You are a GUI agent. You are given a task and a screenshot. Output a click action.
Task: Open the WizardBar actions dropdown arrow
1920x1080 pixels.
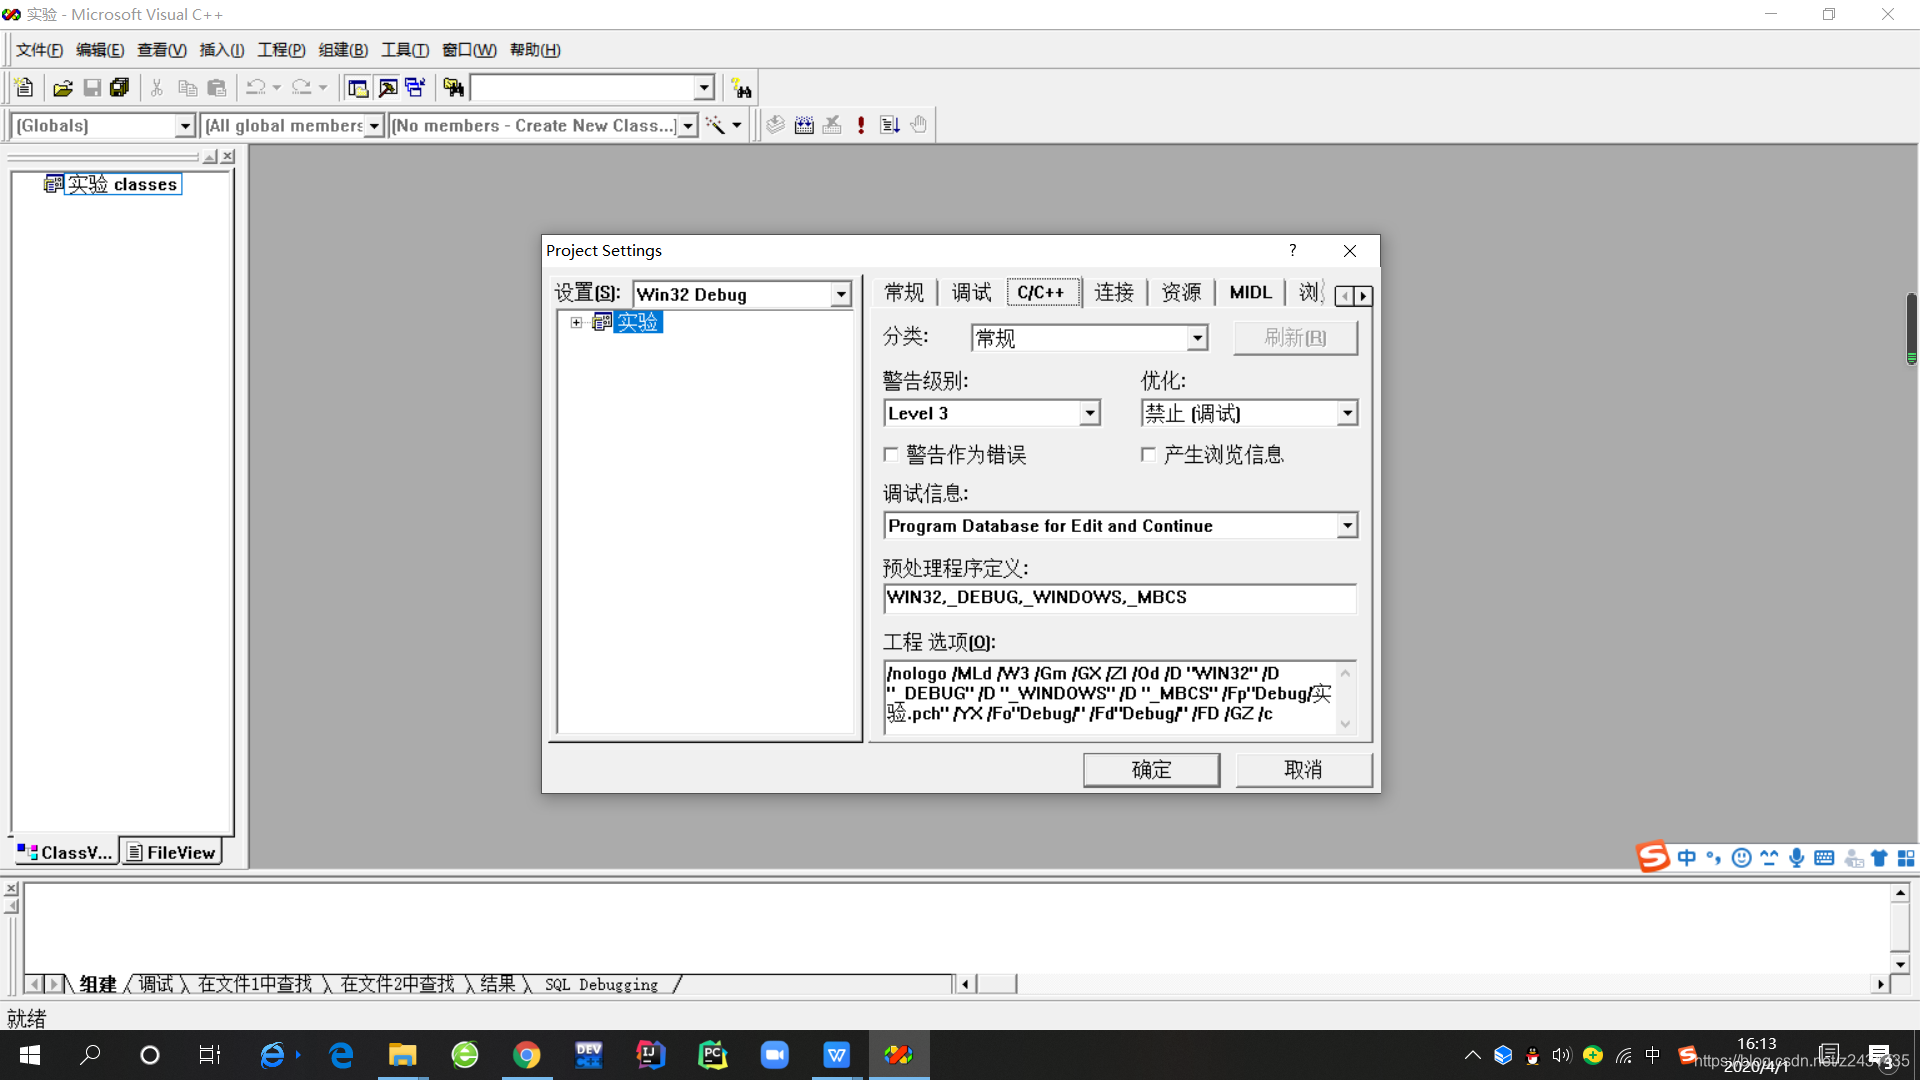click(x=737, y=125)
